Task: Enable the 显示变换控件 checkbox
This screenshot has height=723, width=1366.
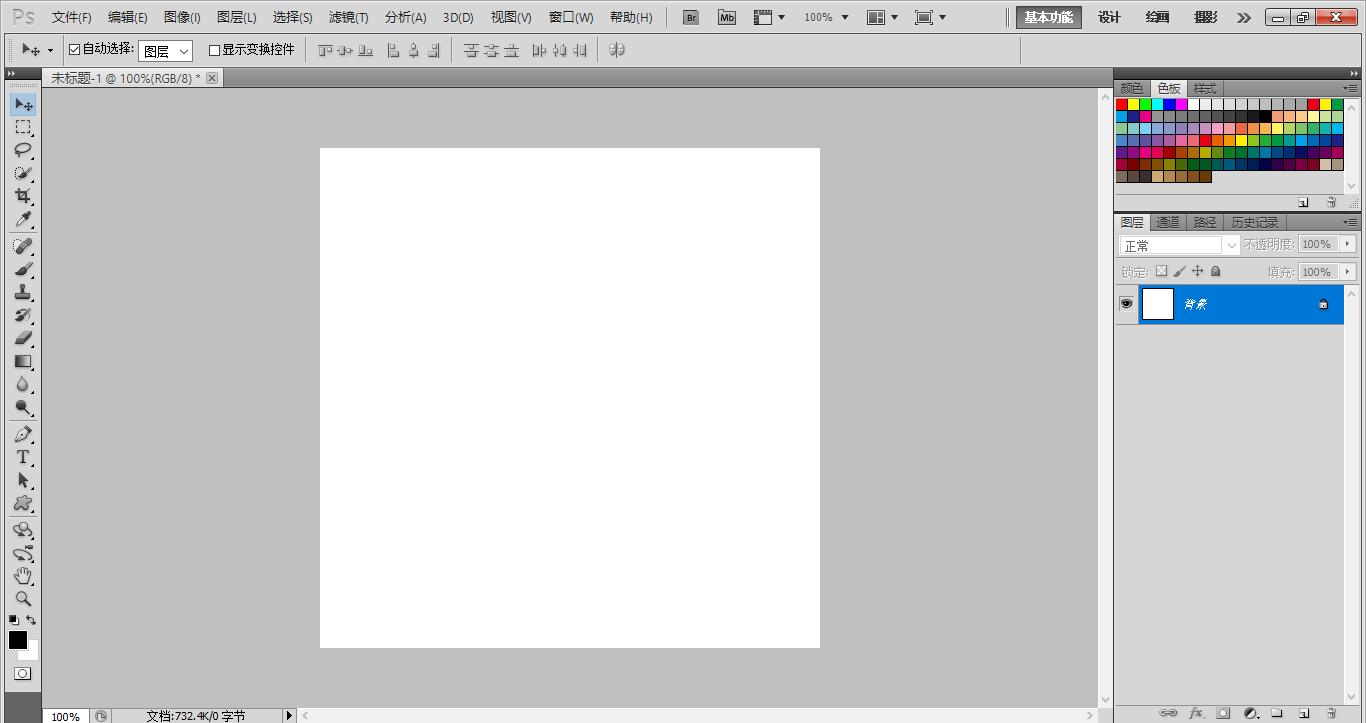Action: click(x=214, y=50)
